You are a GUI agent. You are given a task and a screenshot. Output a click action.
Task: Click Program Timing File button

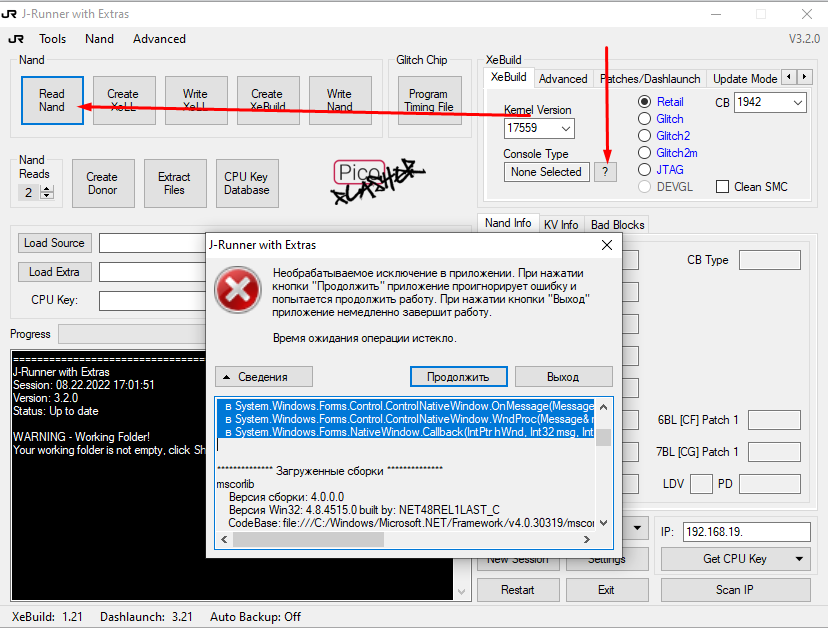point(429,100)
